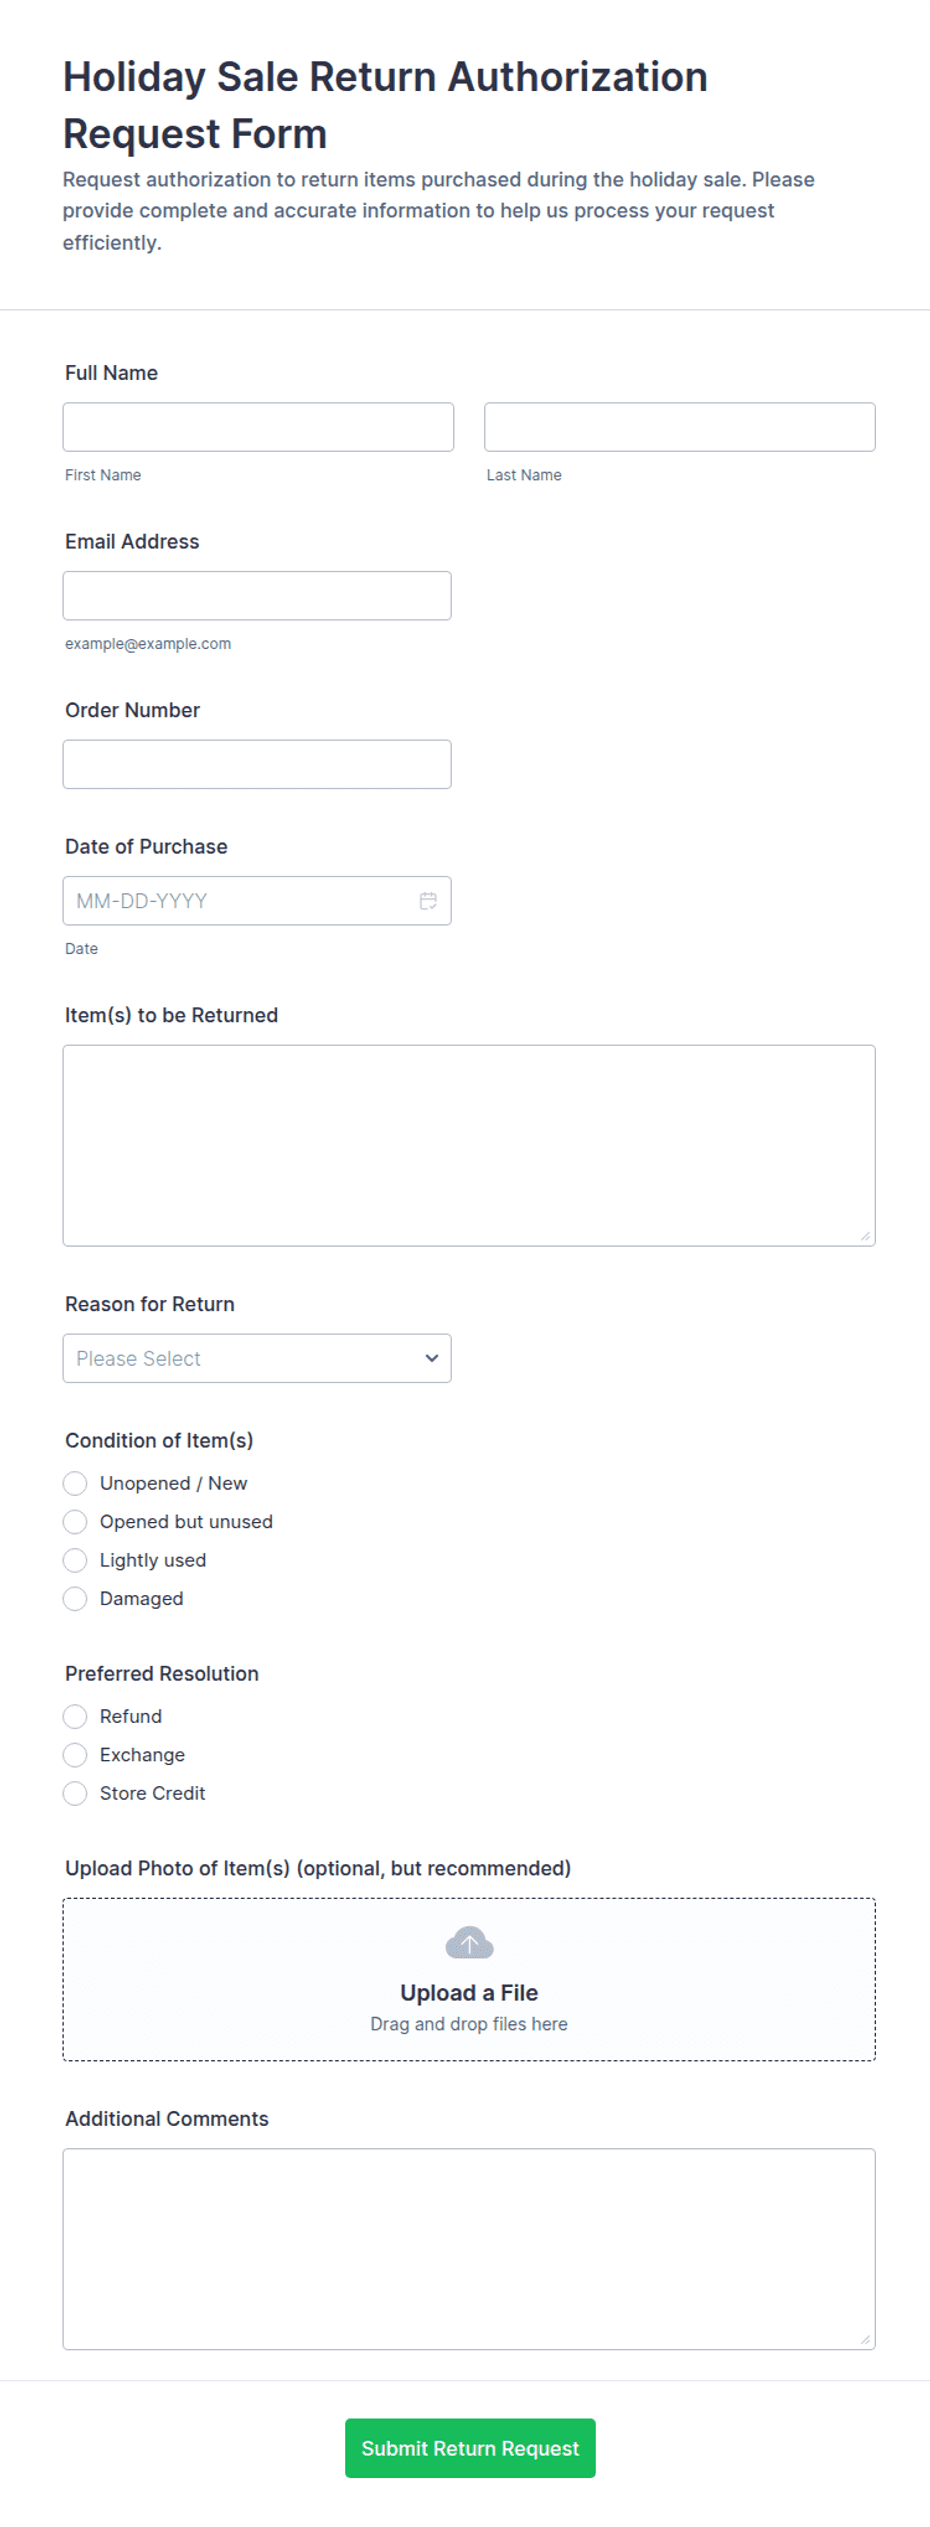Focus the First Name field
The width and height of the screenshot is (930, 2527).
pos(258,427)
